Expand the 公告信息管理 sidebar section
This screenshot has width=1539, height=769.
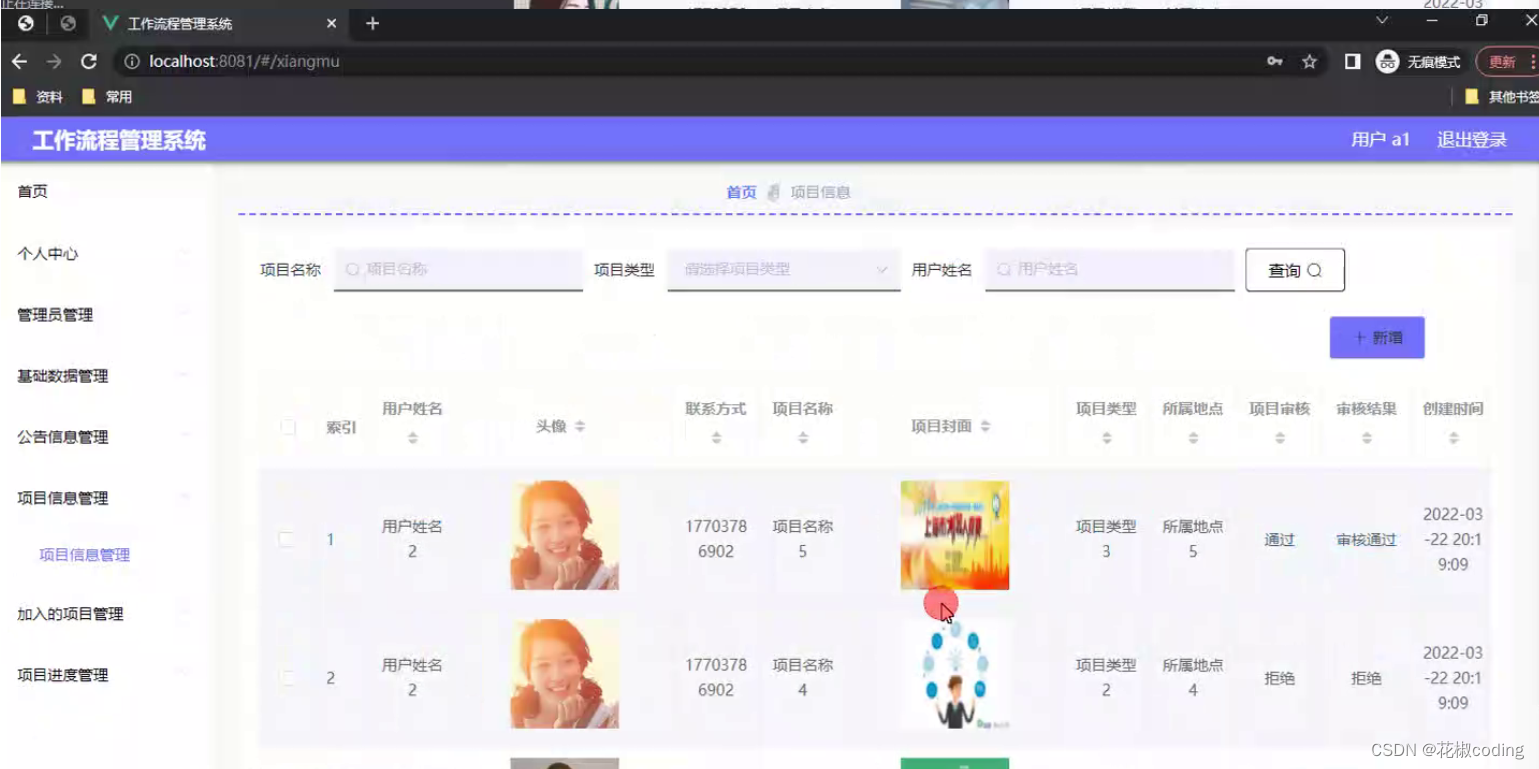click(61, 437)
